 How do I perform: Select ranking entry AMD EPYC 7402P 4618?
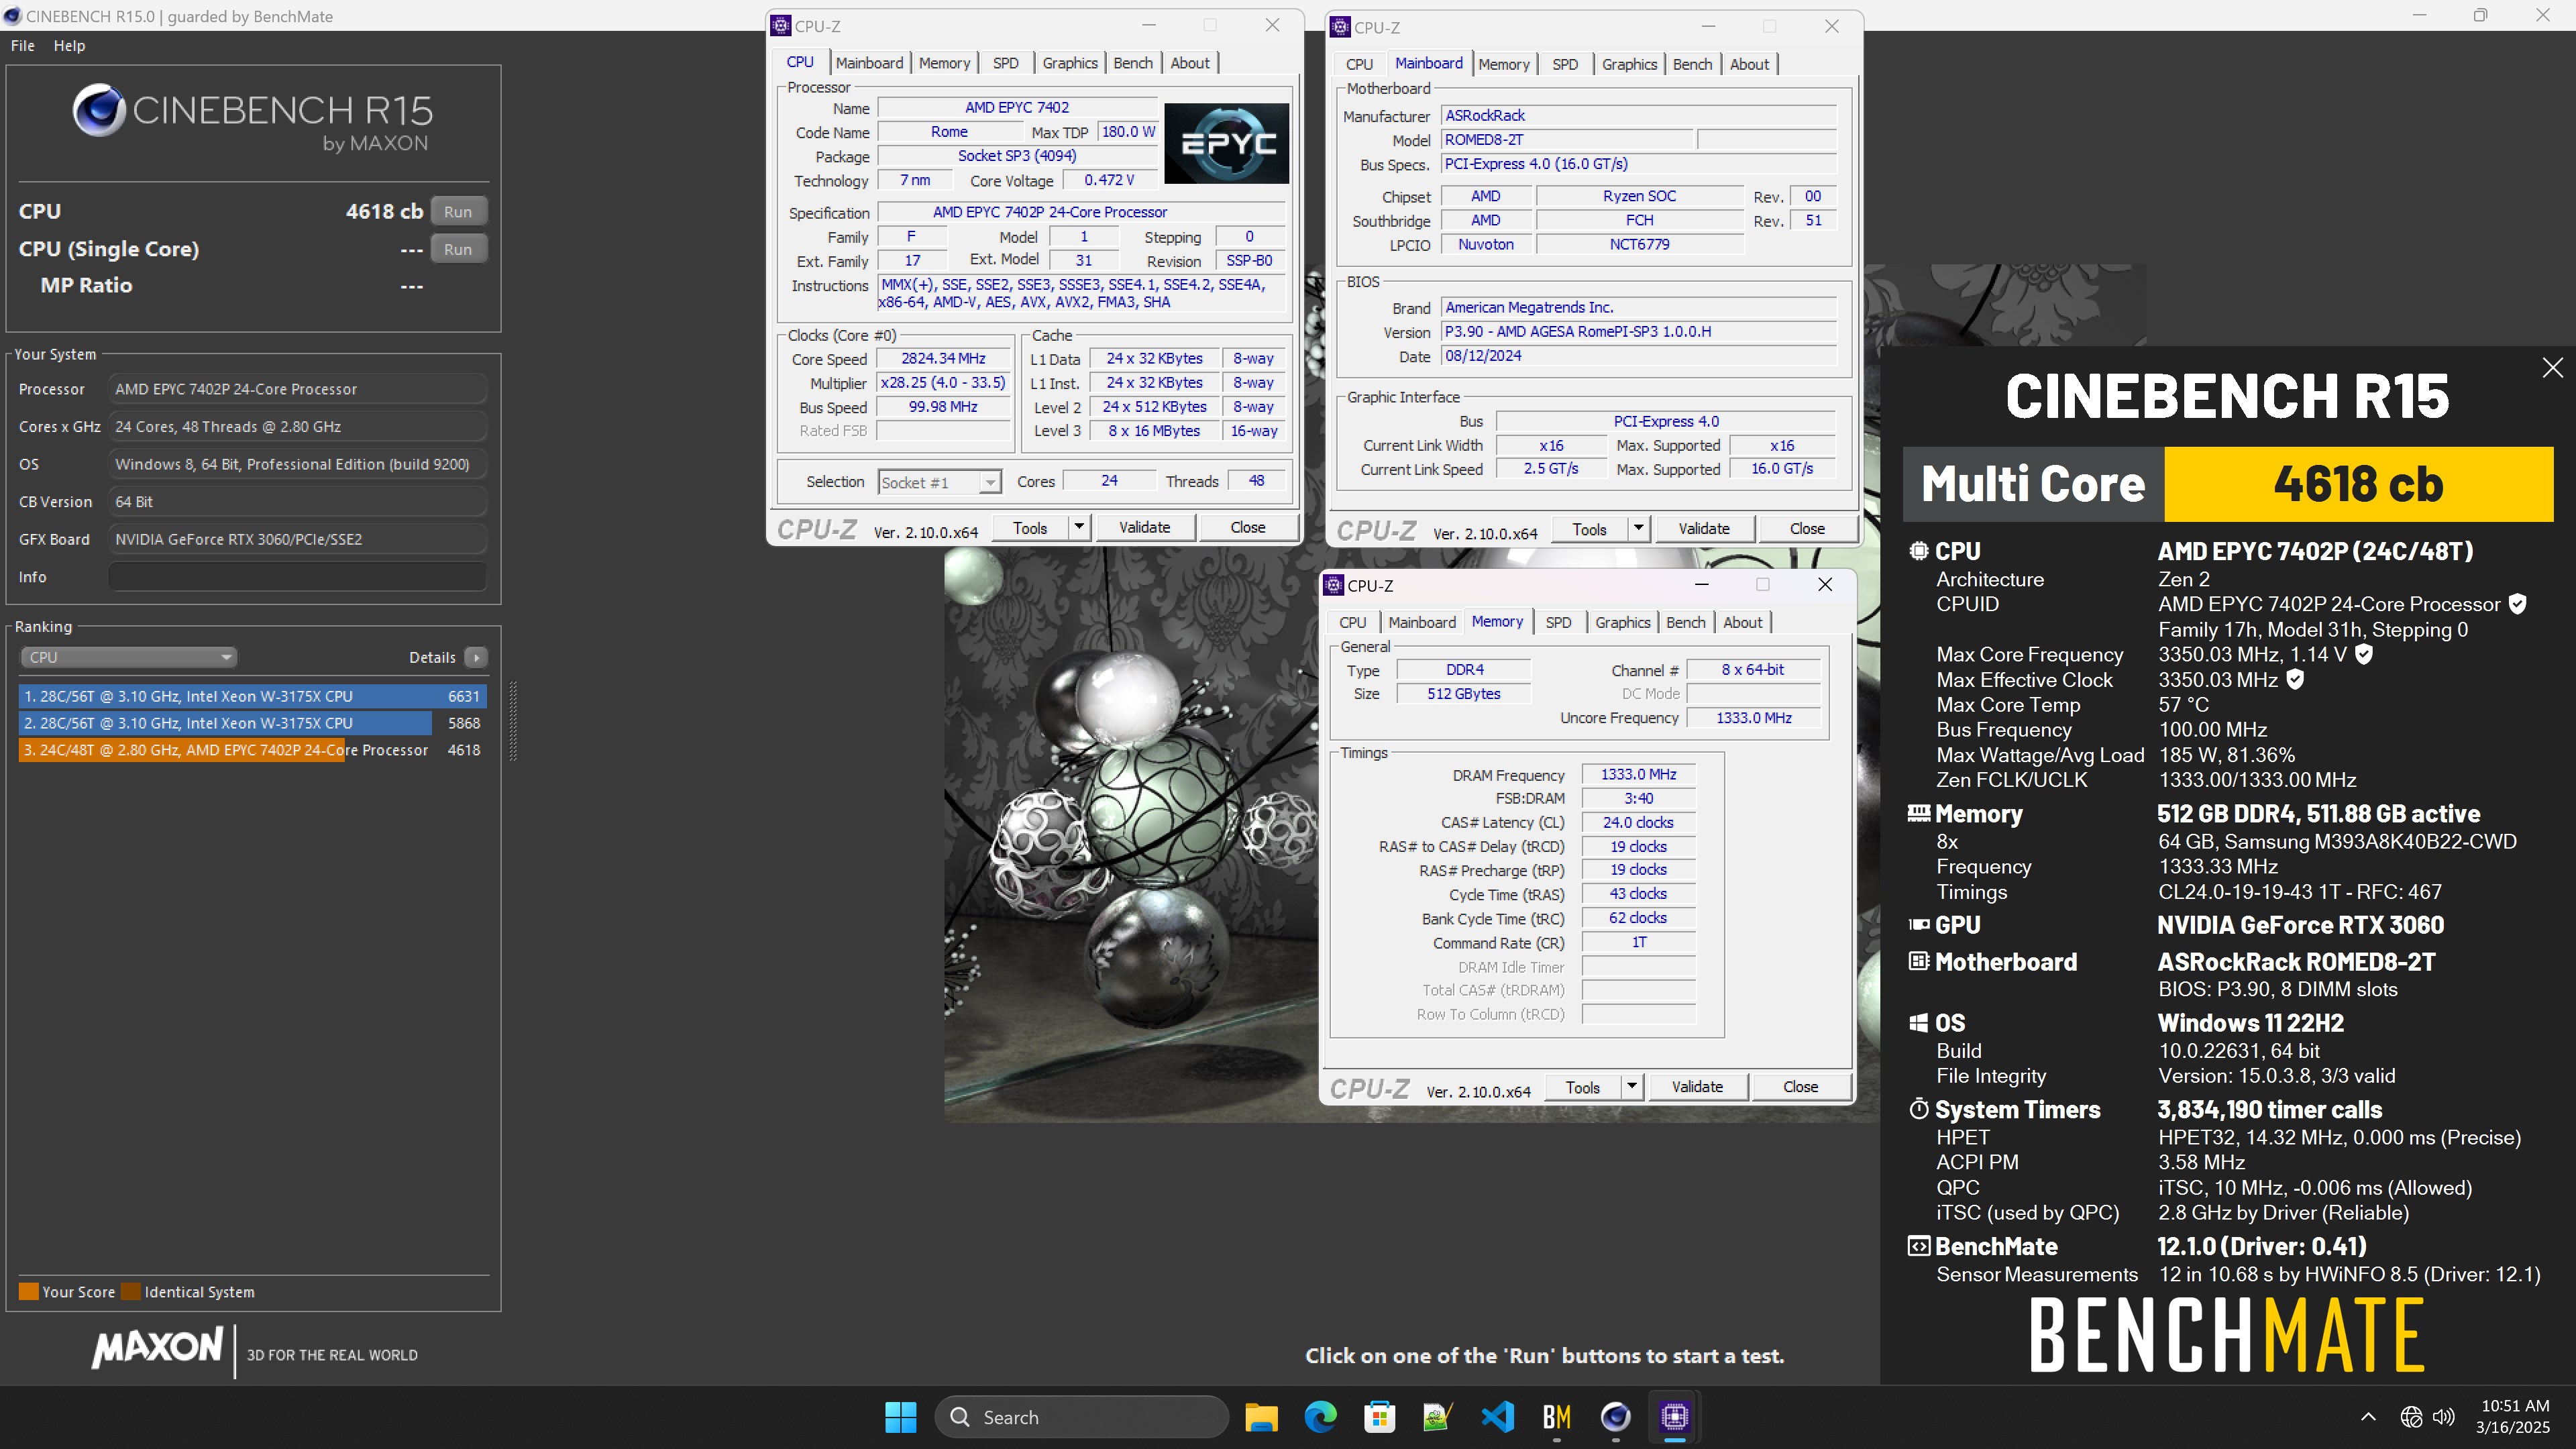252,750
